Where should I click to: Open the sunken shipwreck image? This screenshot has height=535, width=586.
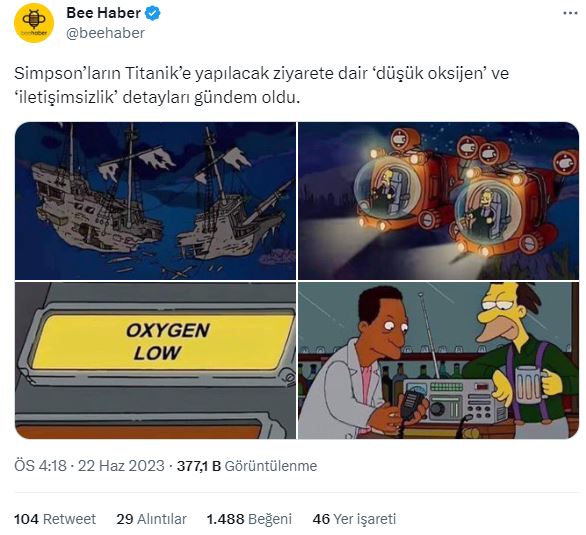point(155,201)
